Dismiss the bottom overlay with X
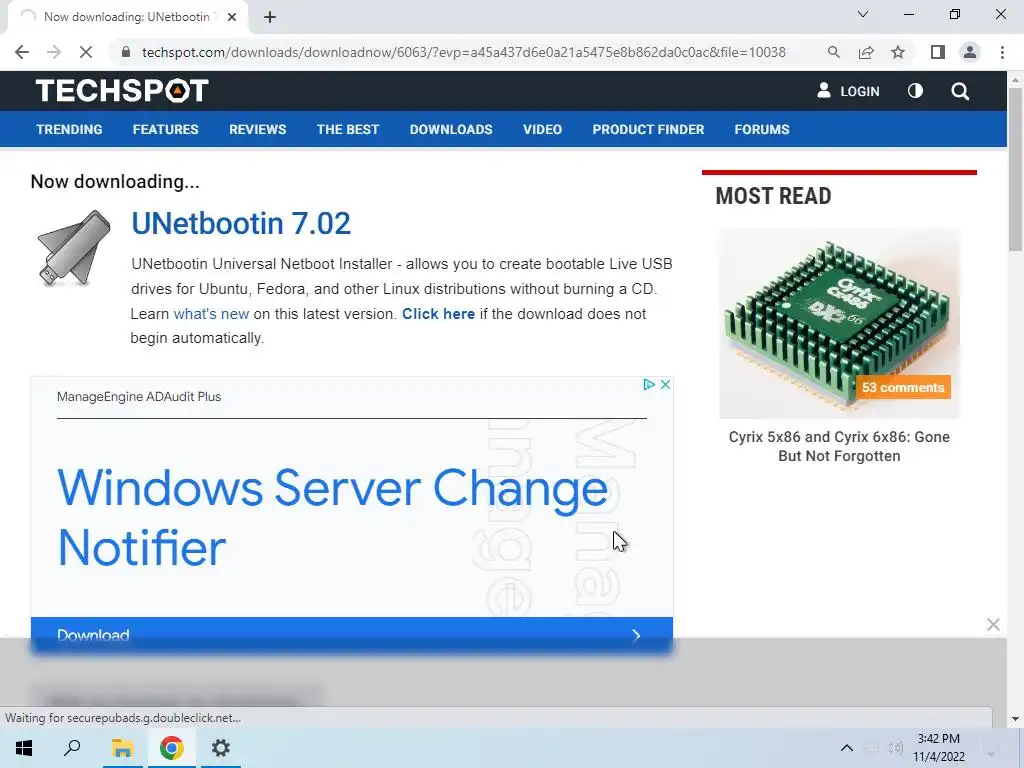This screenshot has height=768, width=1024. 993,625
